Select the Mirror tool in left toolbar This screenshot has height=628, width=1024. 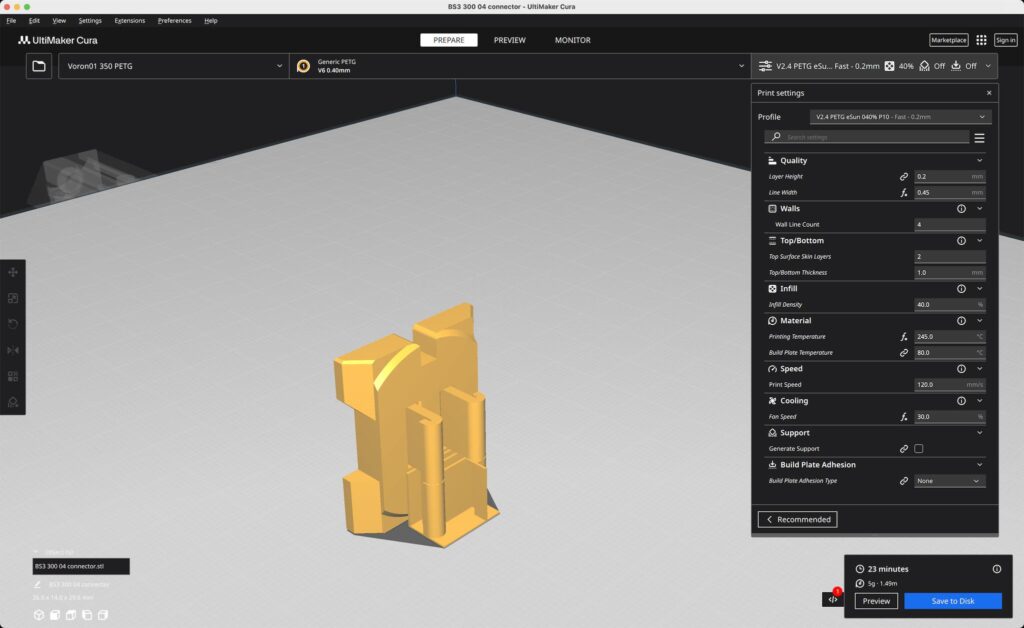13,350
